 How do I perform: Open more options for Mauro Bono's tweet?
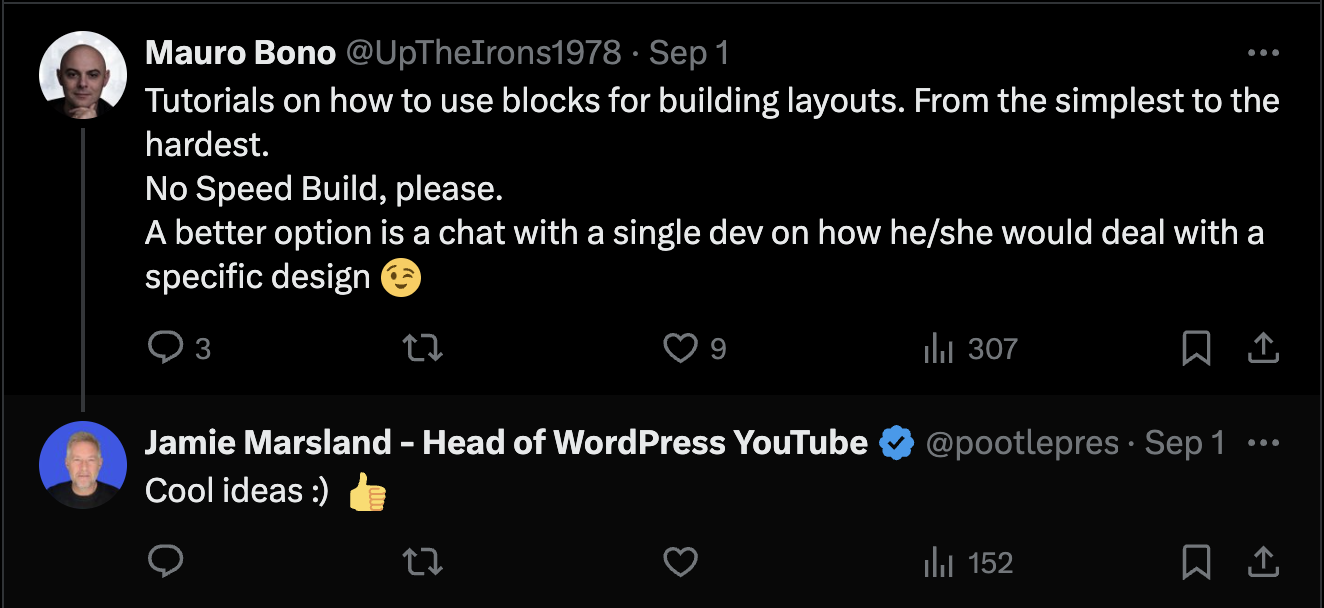[1263, 53]
